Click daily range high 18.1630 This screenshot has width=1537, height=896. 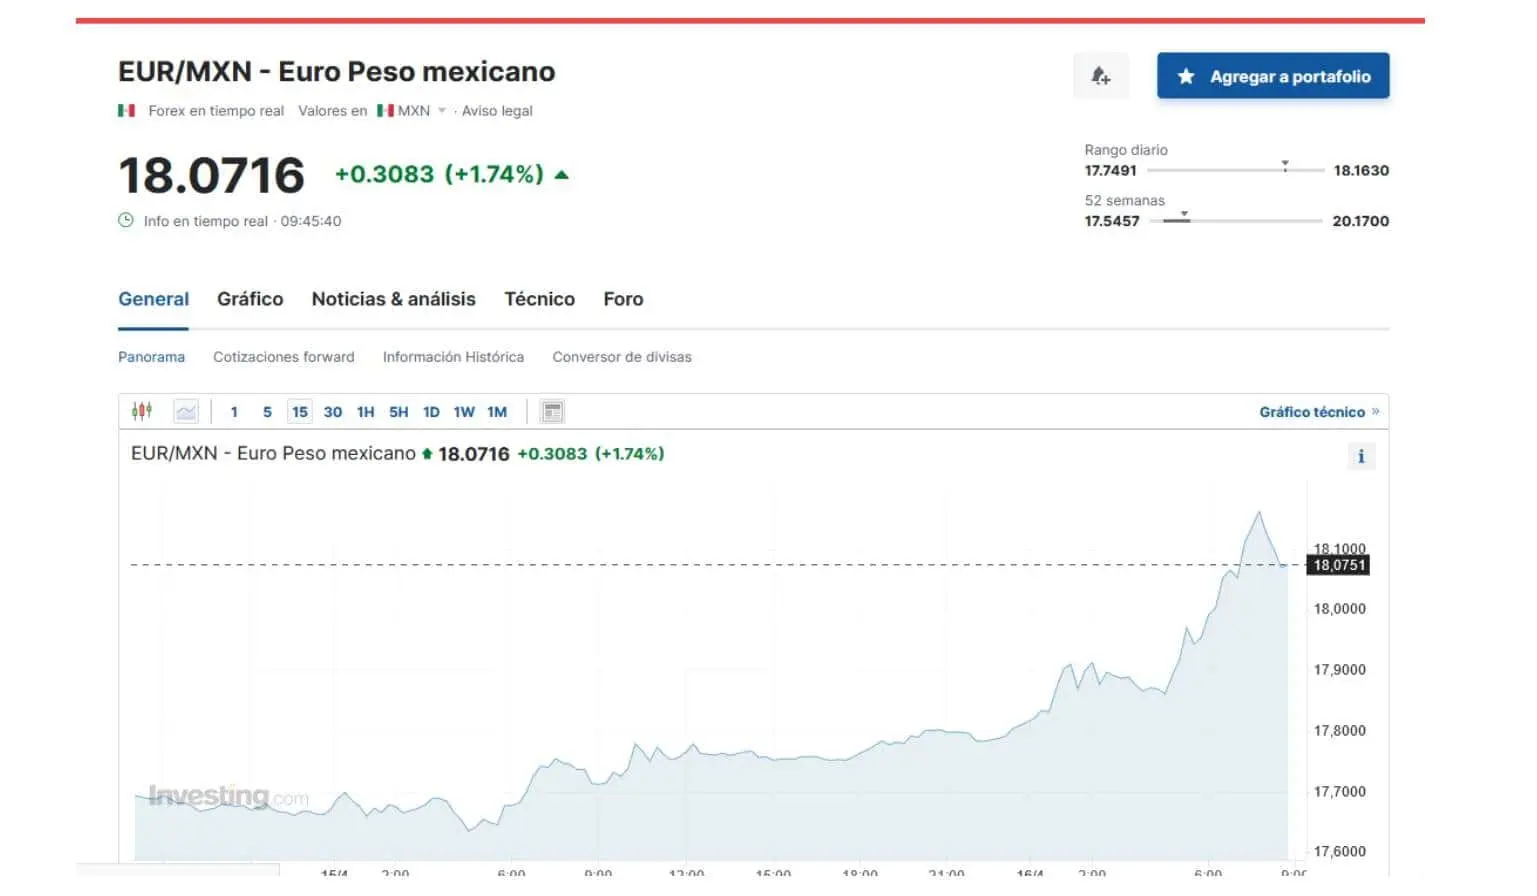[x=1361, y=170]
